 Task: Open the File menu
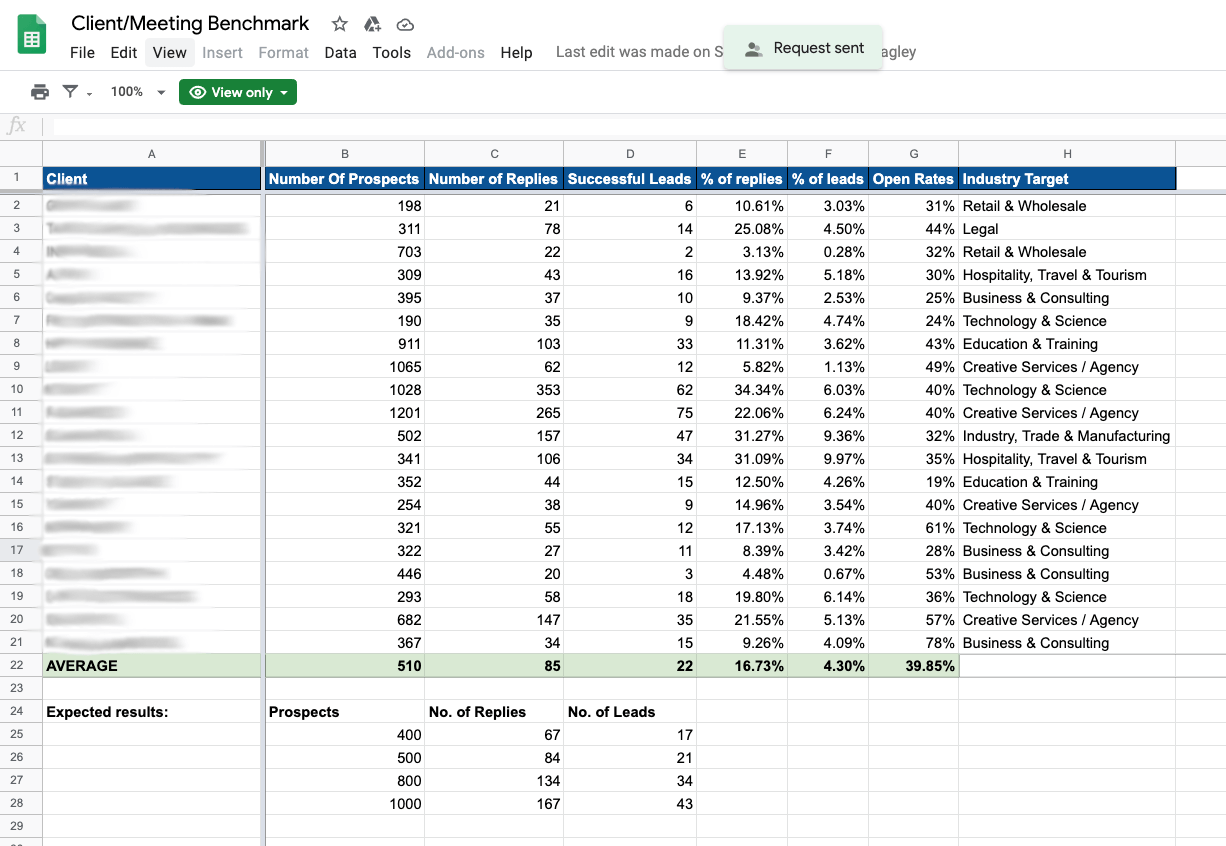click(83, 53)
